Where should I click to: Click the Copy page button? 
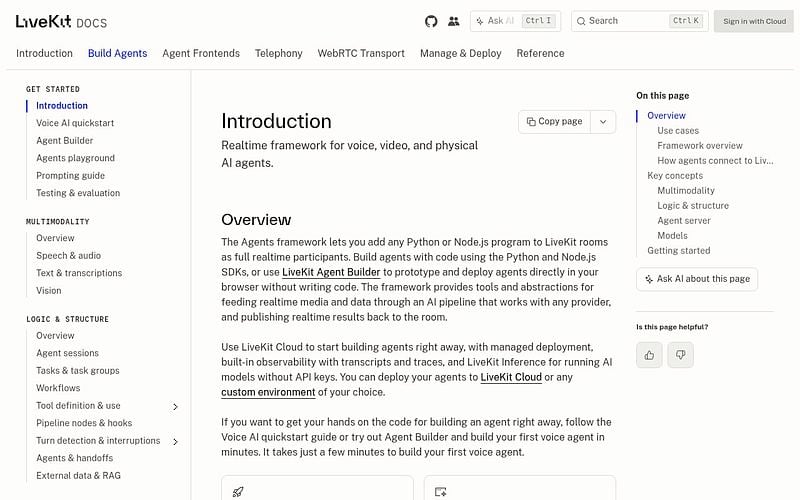coord(555,121)
